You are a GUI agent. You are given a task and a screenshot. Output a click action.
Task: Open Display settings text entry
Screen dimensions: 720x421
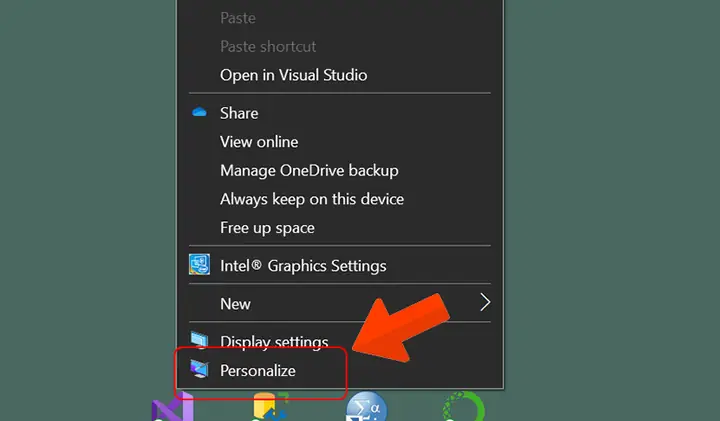(x=274, y=342)
